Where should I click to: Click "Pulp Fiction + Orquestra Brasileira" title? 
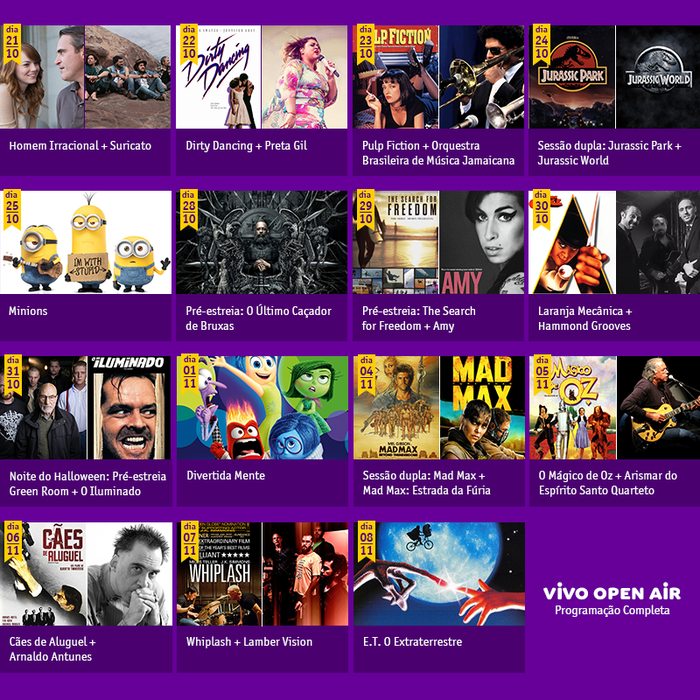click(x=438, y=153)
